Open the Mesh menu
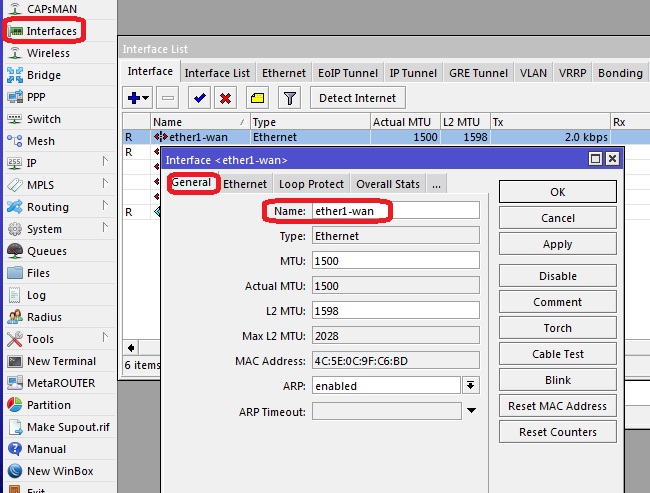The image size is (650, 493). pyautogui.click(x=41, y=141)
